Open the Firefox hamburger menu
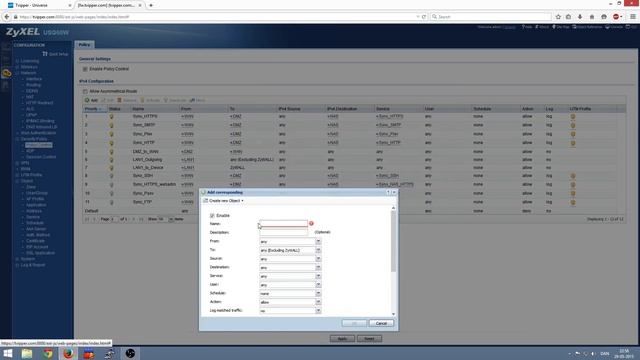The height and width of the screenshot is (360, 640). pyautogui.click(x=633, y=17)
